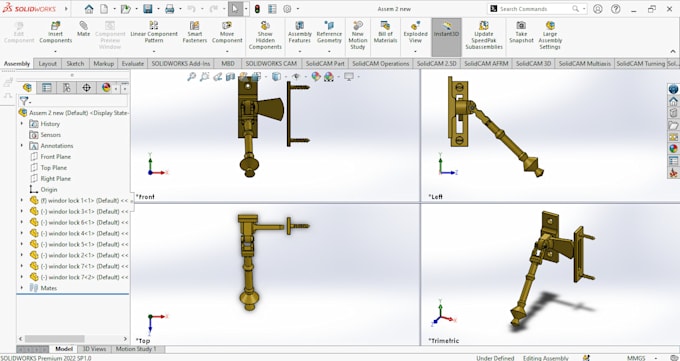Open 3D Views bottom tab

(94, 349)
